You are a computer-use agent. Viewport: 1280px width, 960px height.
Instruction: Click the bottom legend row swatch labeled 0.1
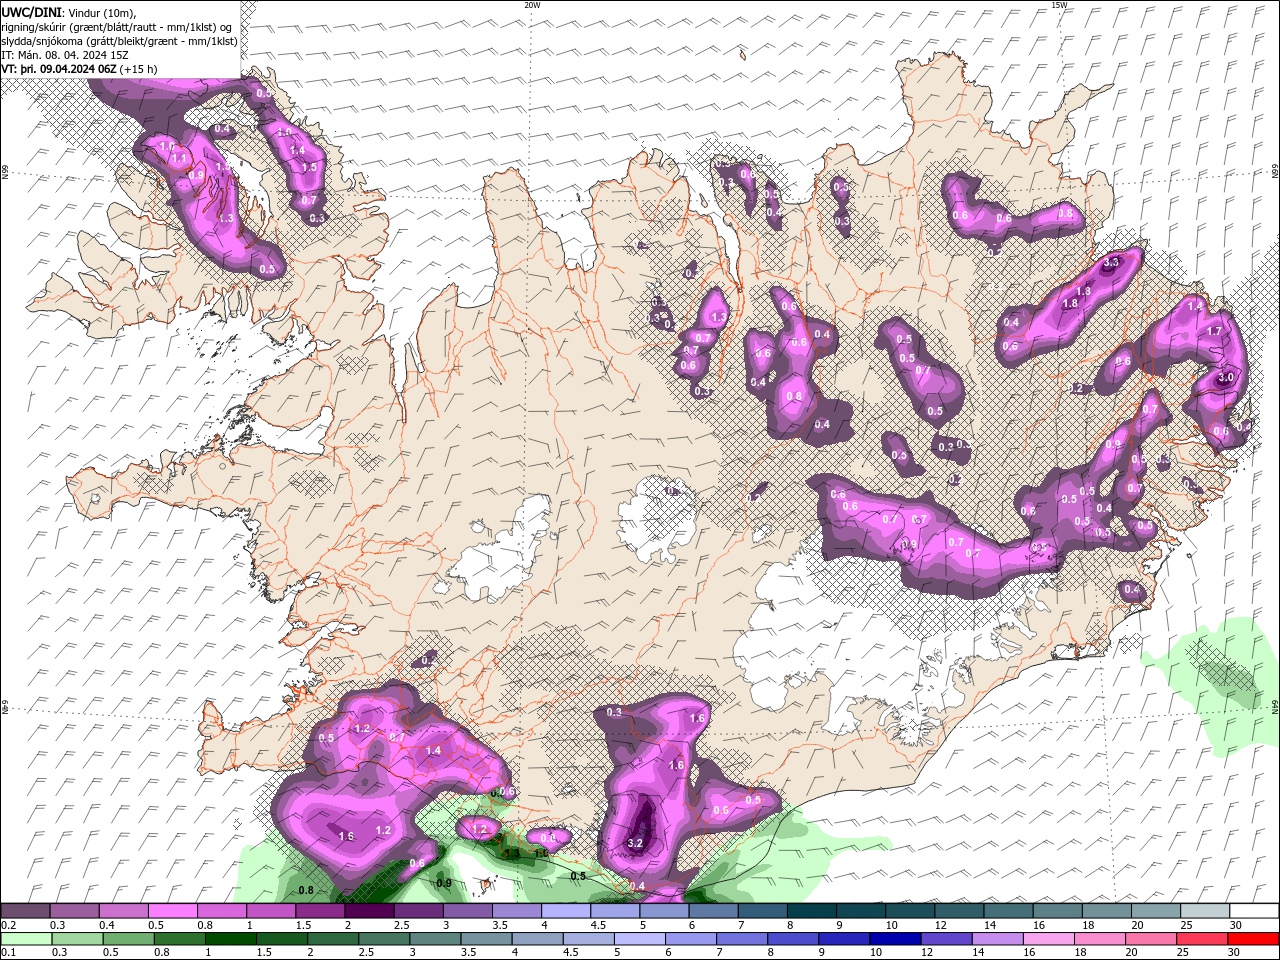coord(25,939)
